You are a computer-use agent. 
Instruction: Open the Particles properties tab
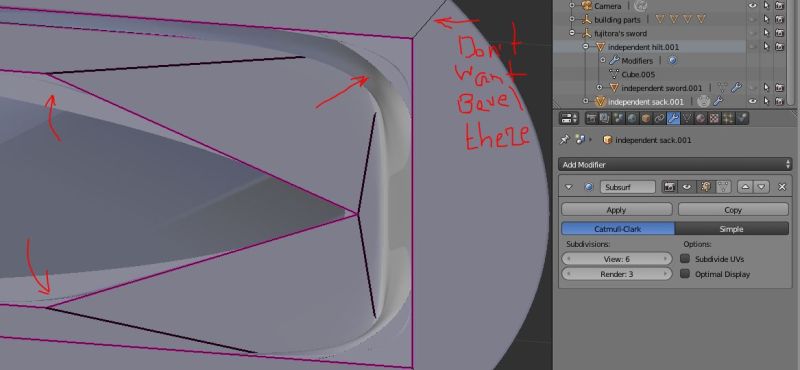coord(729,118)
